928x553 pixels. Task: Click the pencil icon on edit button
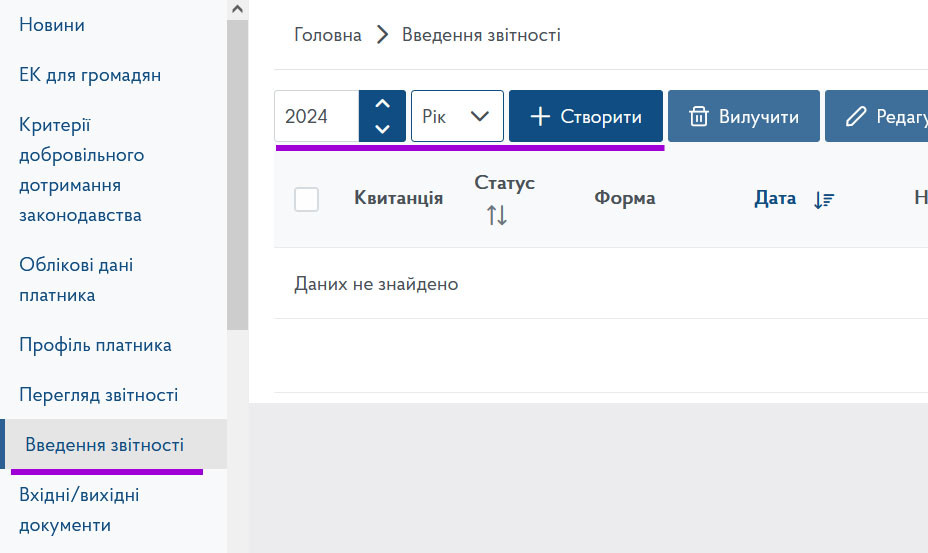pyautogui.click(x=855, y=117)
